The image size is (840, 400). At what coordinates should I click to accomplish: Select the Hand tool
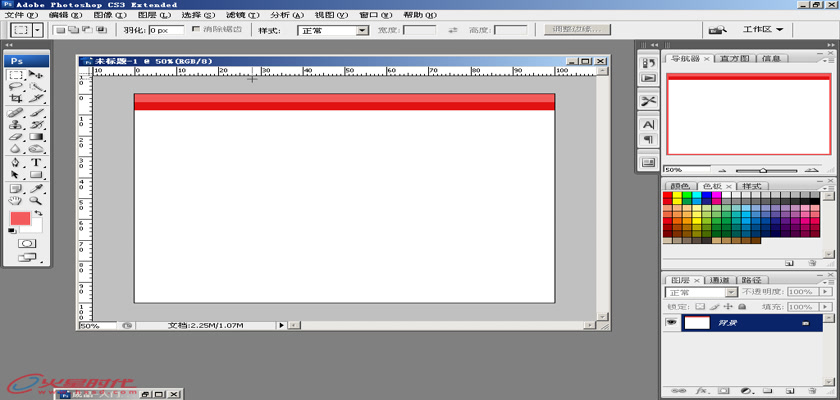16,200
